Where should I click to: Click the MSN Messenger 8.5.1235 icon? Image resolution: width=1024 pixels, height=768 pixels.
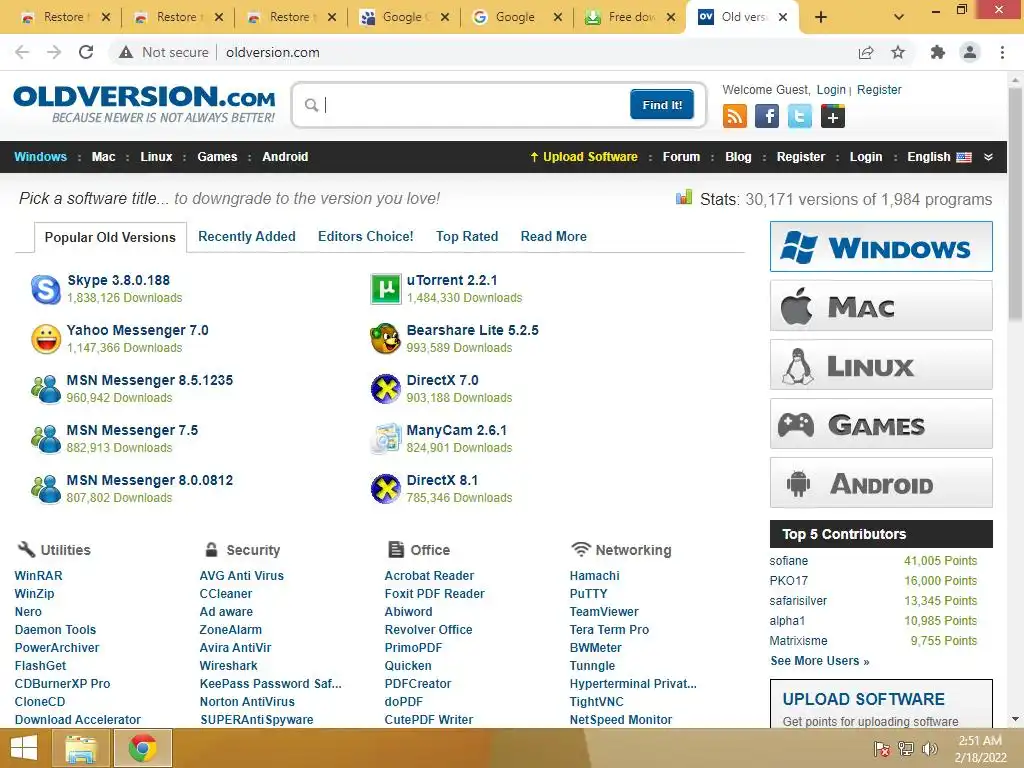pos(46,389)
